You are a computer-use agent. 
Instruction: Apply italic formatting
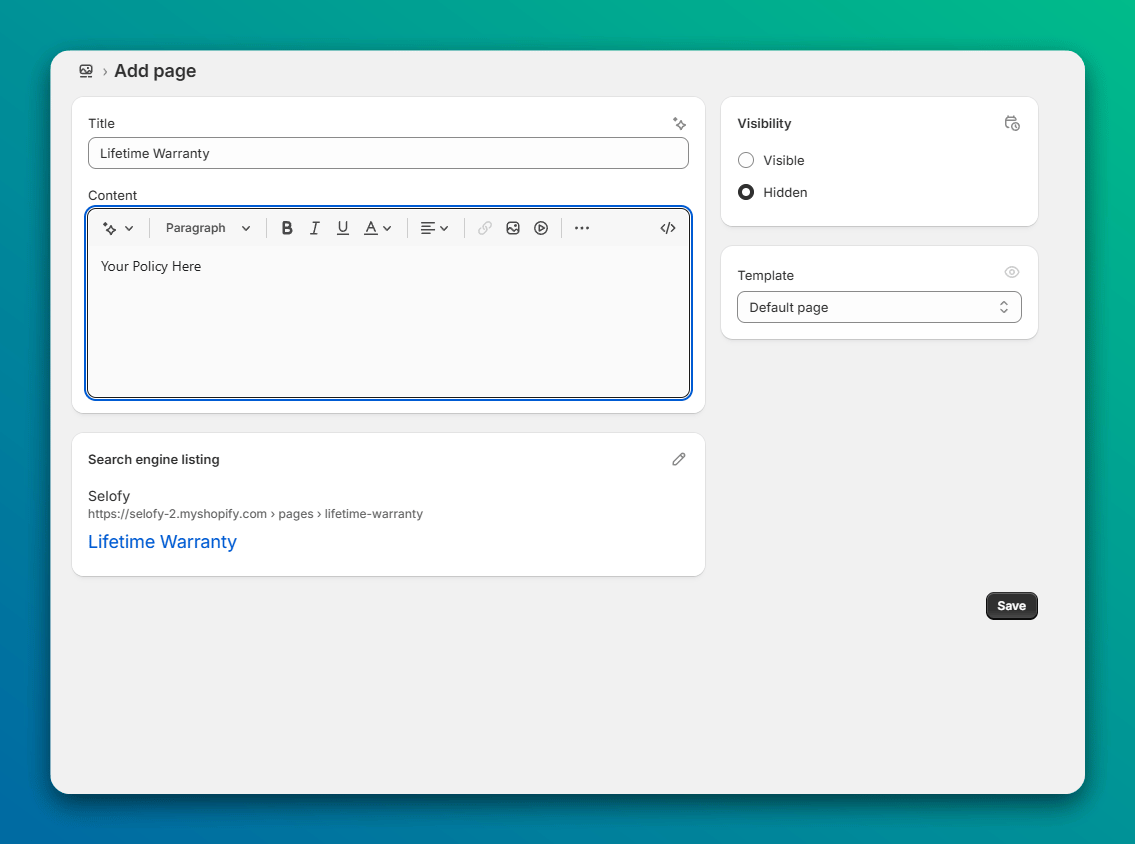pos(314,228)
